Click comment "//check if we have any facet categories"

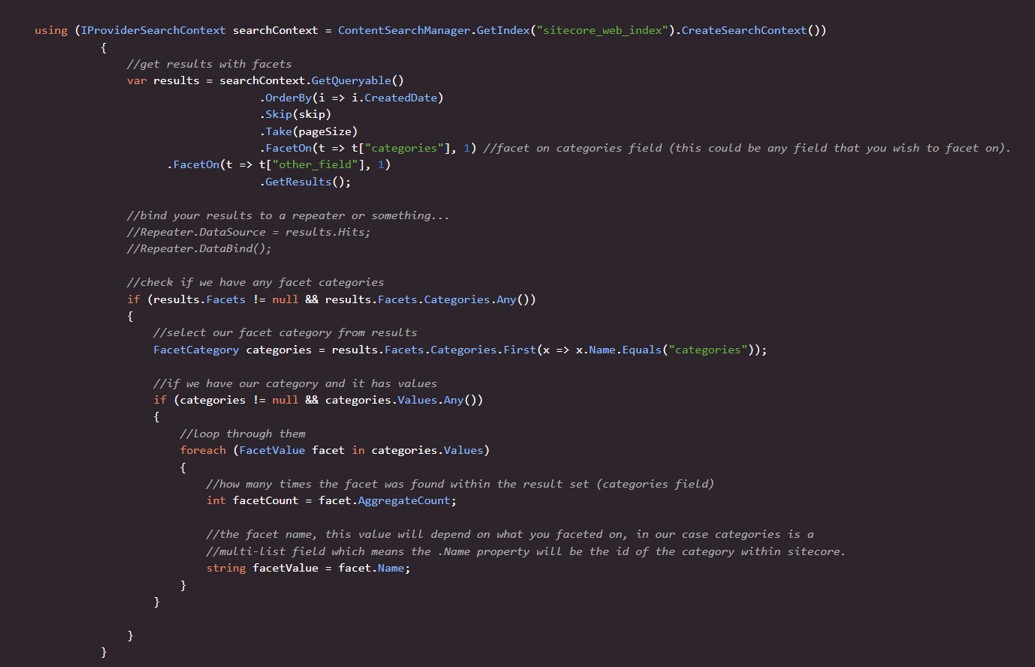255,282
